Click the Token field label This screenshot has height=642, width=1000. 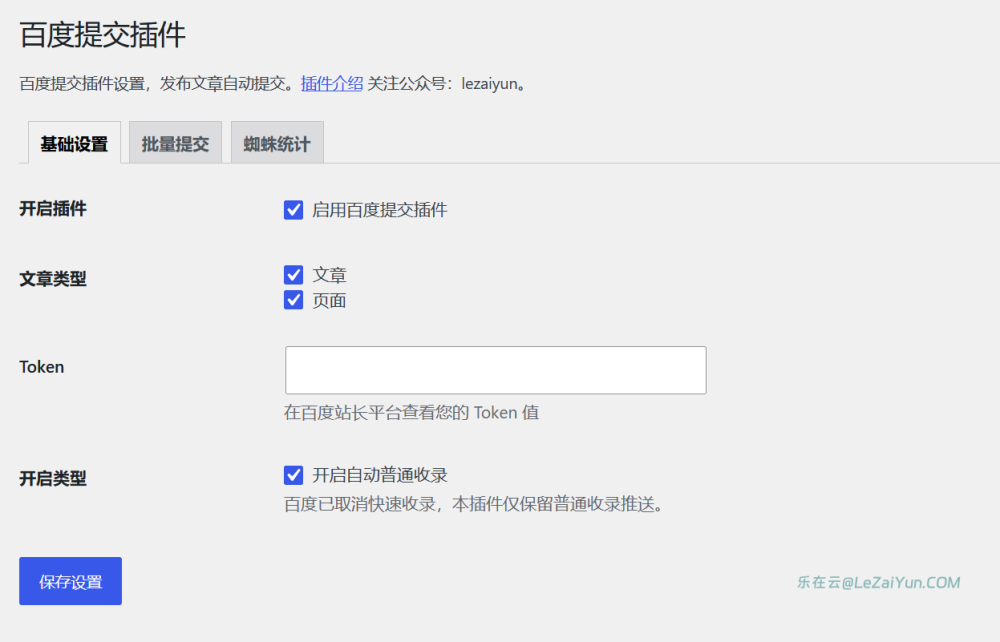41,367
